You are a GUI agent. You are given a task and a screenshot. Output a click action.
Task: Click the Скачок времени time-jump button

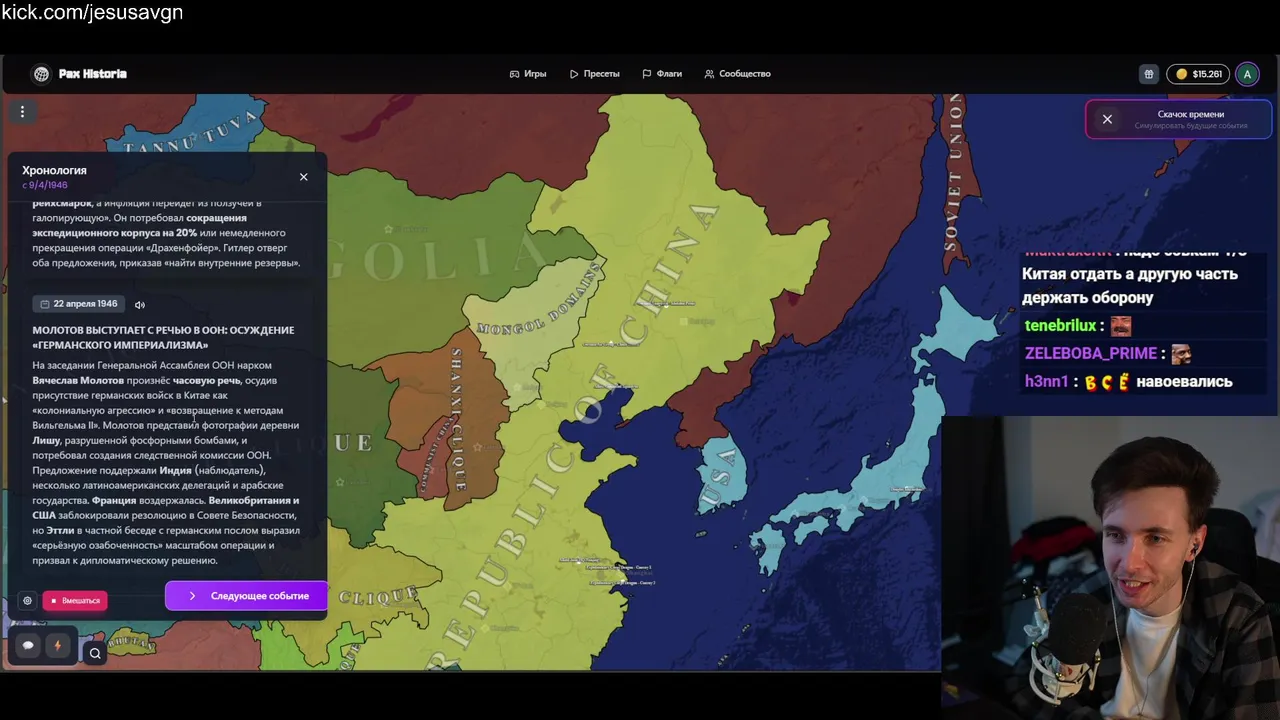1190,119
